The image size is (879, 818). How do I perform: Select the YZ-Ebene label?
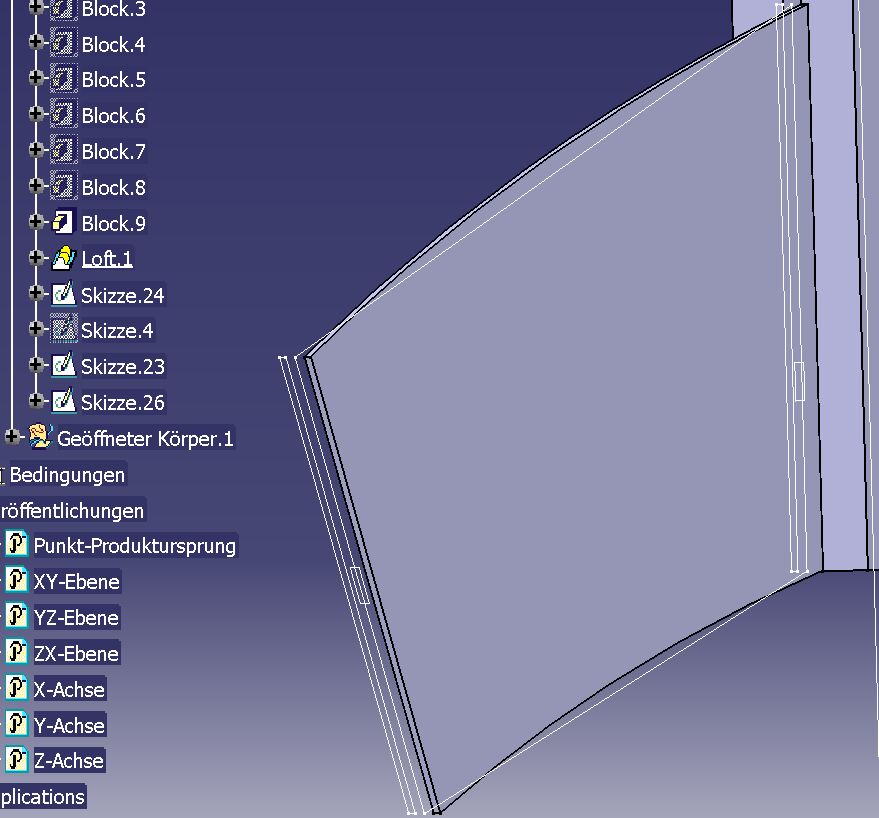[x=76, y=617]
